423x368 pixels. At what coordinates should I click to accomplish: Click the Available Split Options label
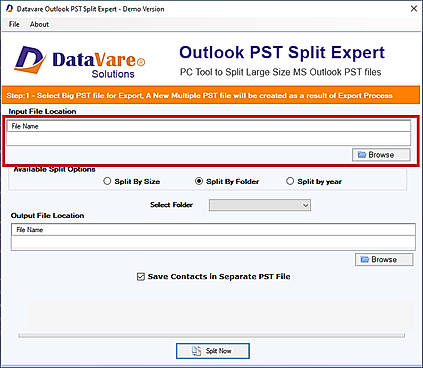click(x=54, y=169)
